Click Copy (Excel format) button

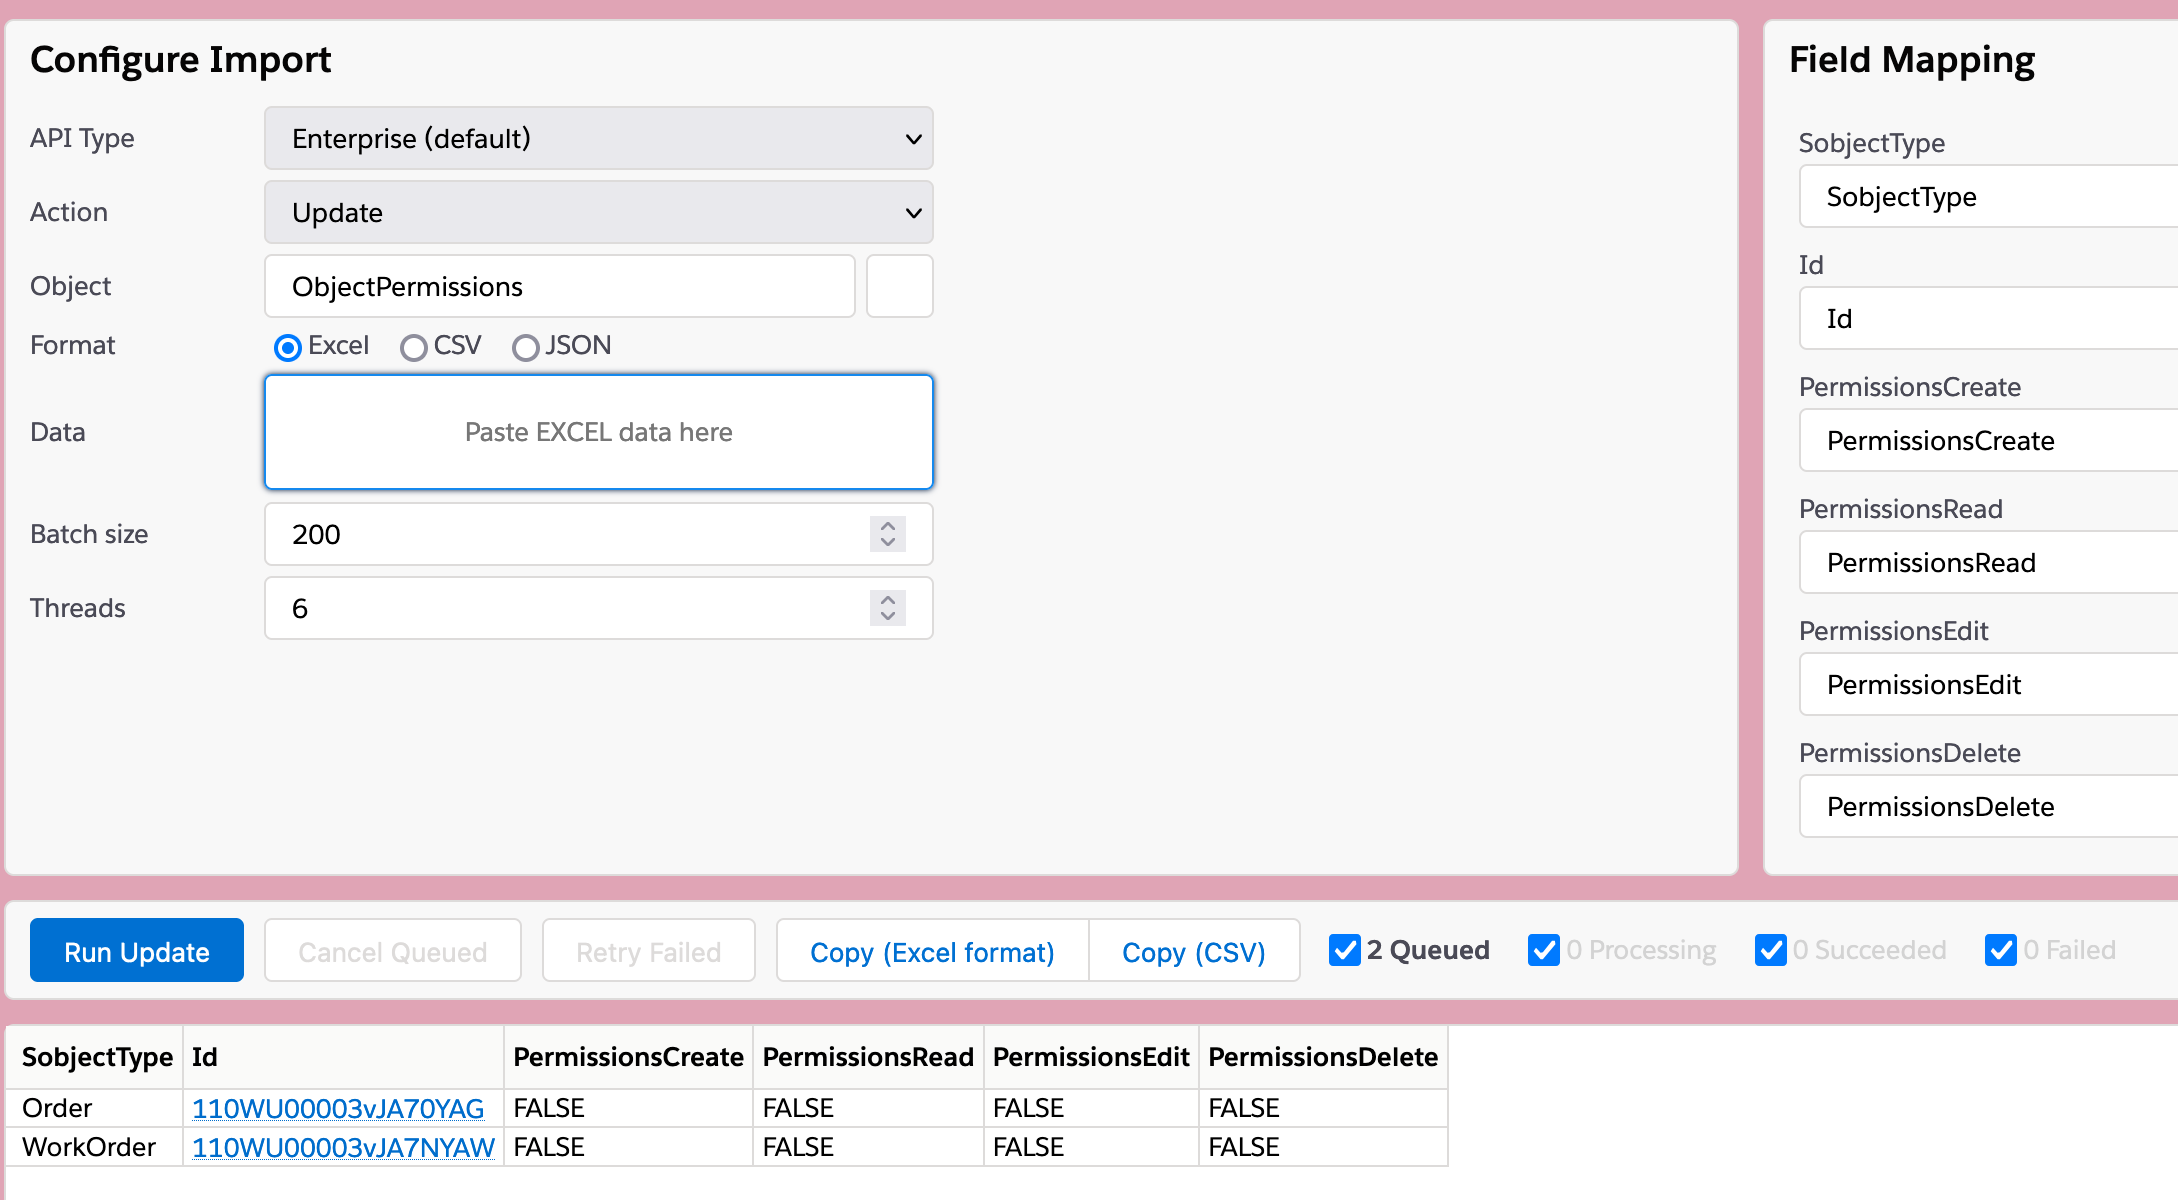[x=932, y=951]
